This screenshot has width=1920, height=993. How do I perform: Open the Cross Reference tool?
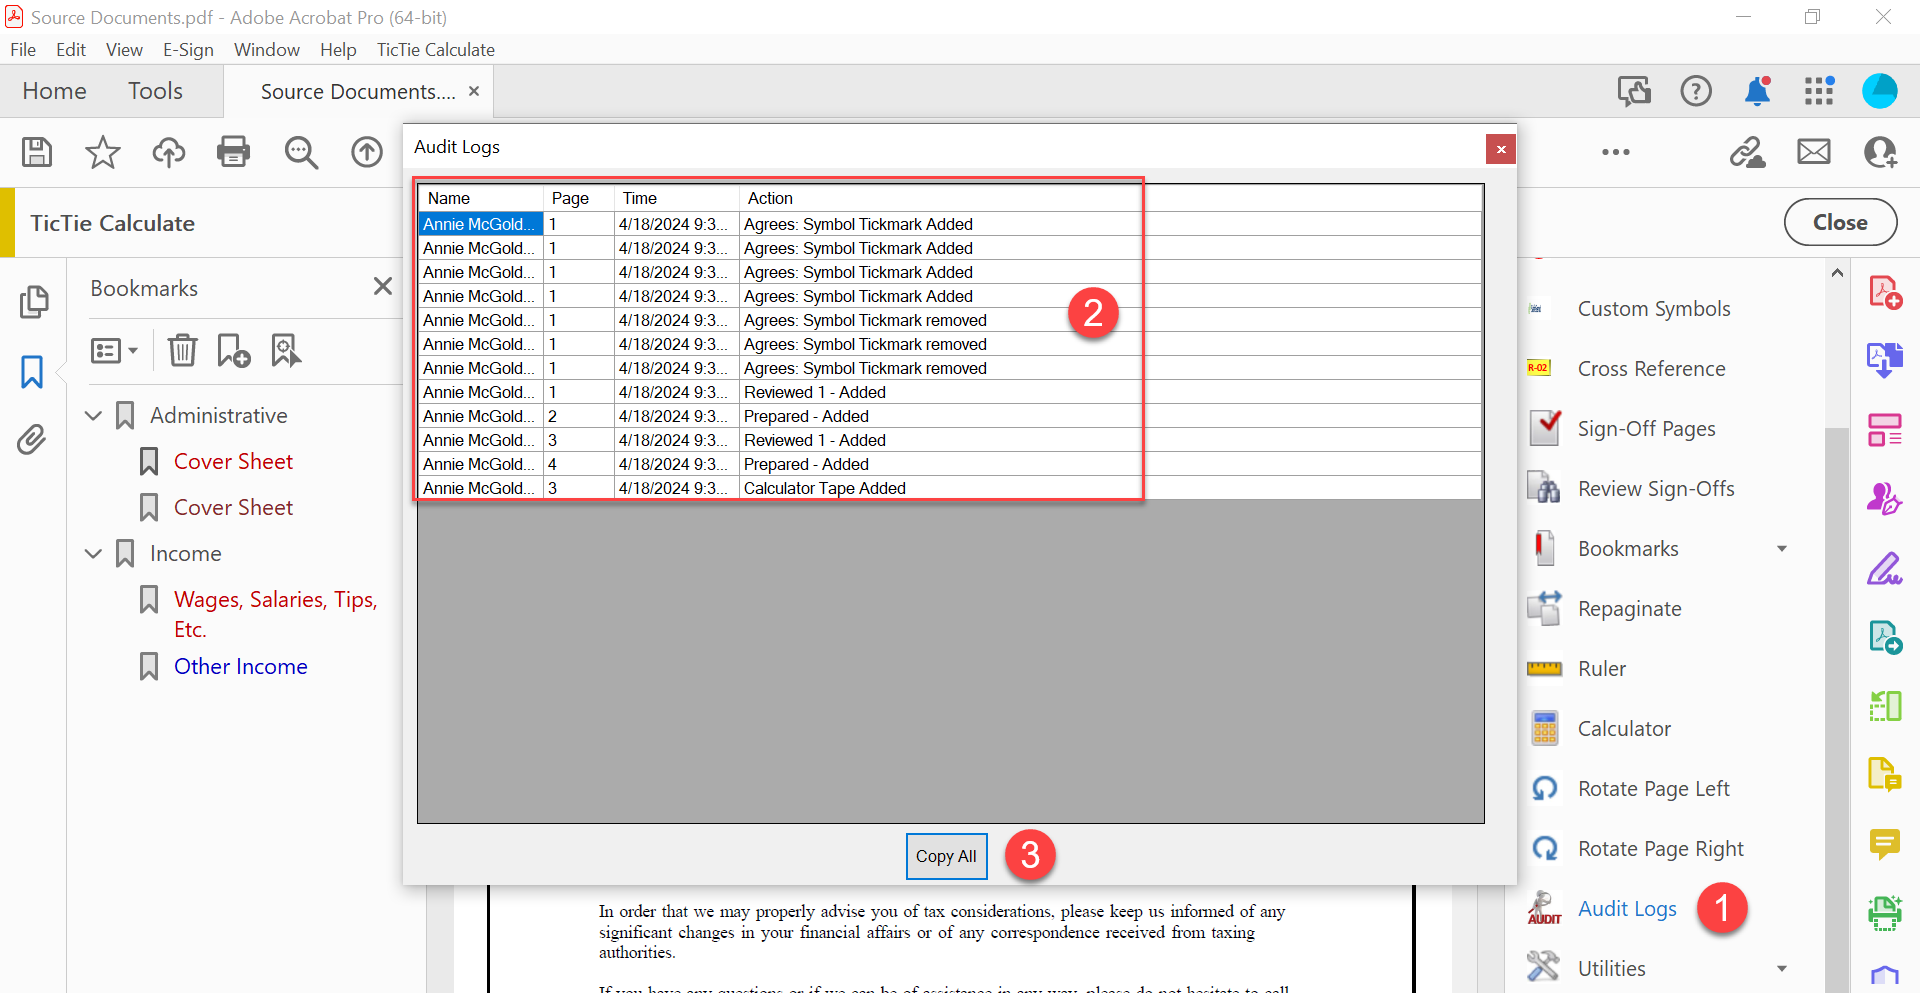(x=1651, y=368)
